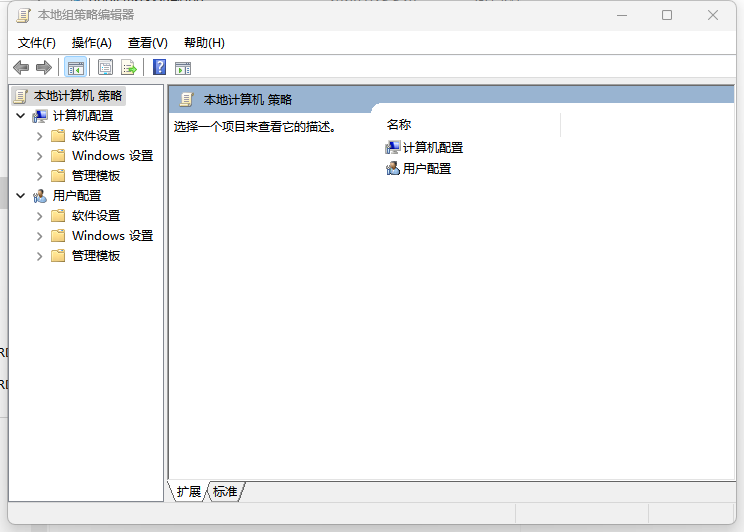The height and width of the screenshot is (532, 744).
Task: Click the Properties toolbar icon
Action: click(x=105, y=68)
